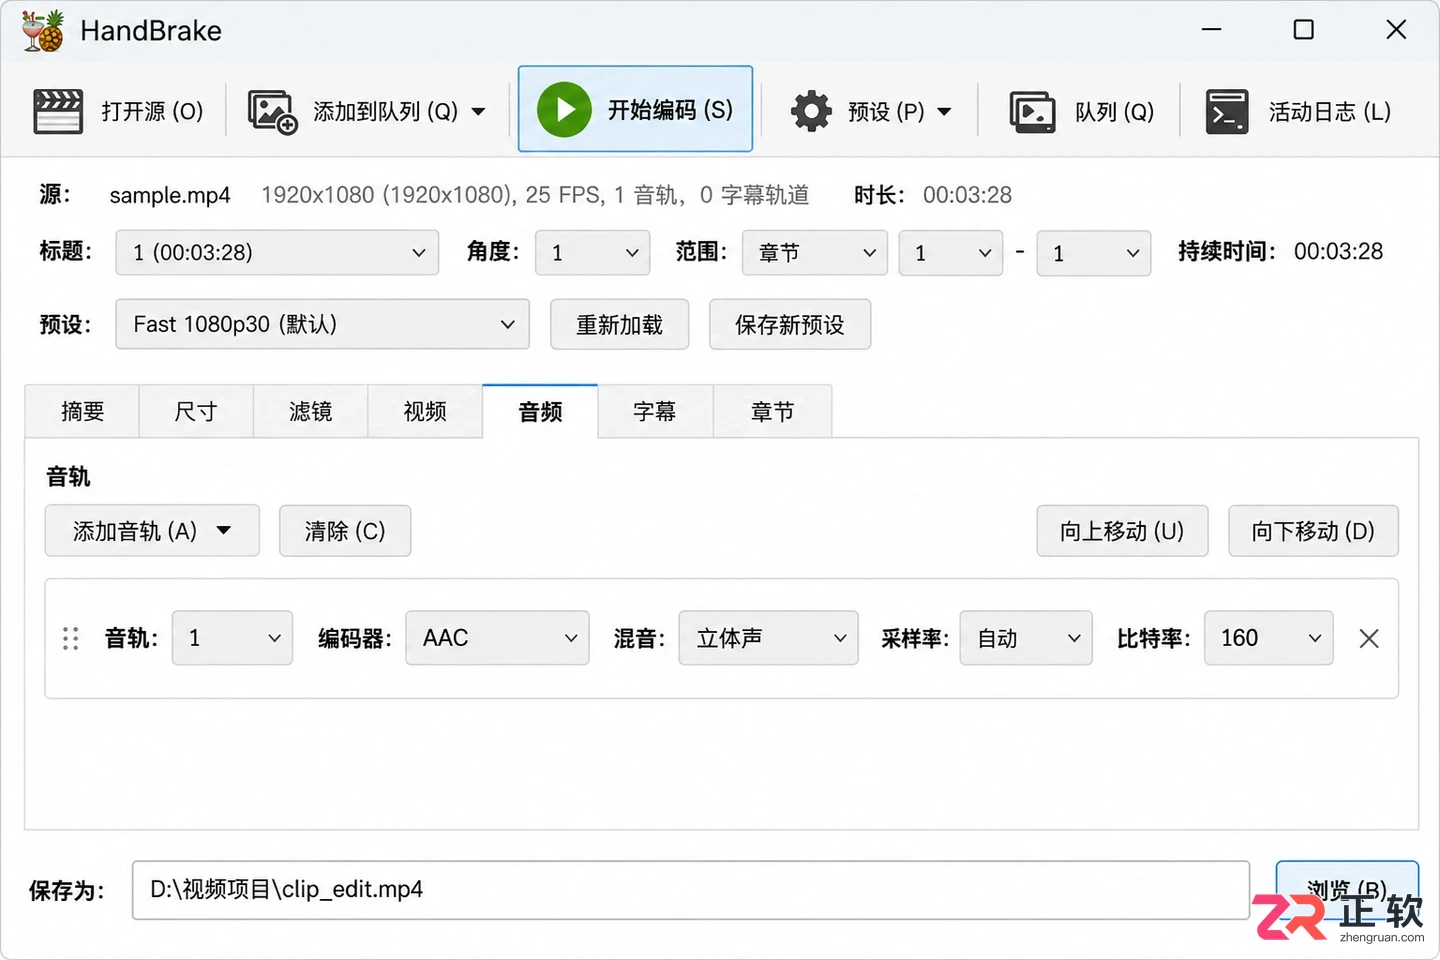Open the 范围 章节 range type dropdown
This screenshot has height=960, width=1440.
tap(815, 253)
